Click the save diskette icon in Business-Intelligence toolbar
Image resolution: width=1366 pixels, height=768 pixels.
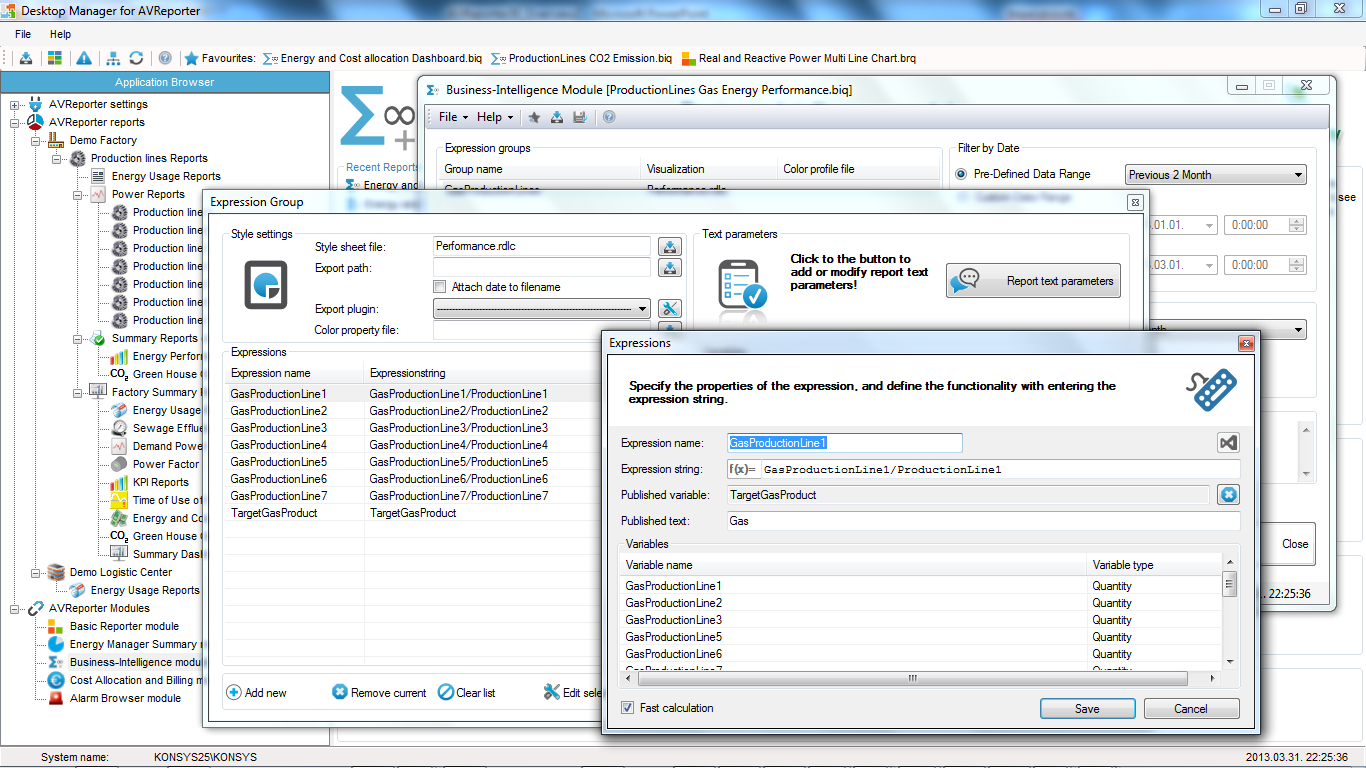pyautogui.click(x=579, y=117)
